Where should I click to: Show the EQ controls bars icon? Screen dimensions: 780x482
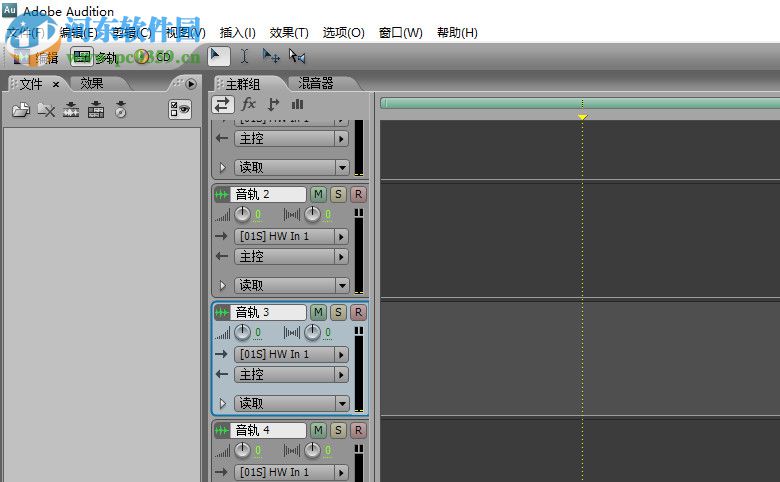point(297,104)
